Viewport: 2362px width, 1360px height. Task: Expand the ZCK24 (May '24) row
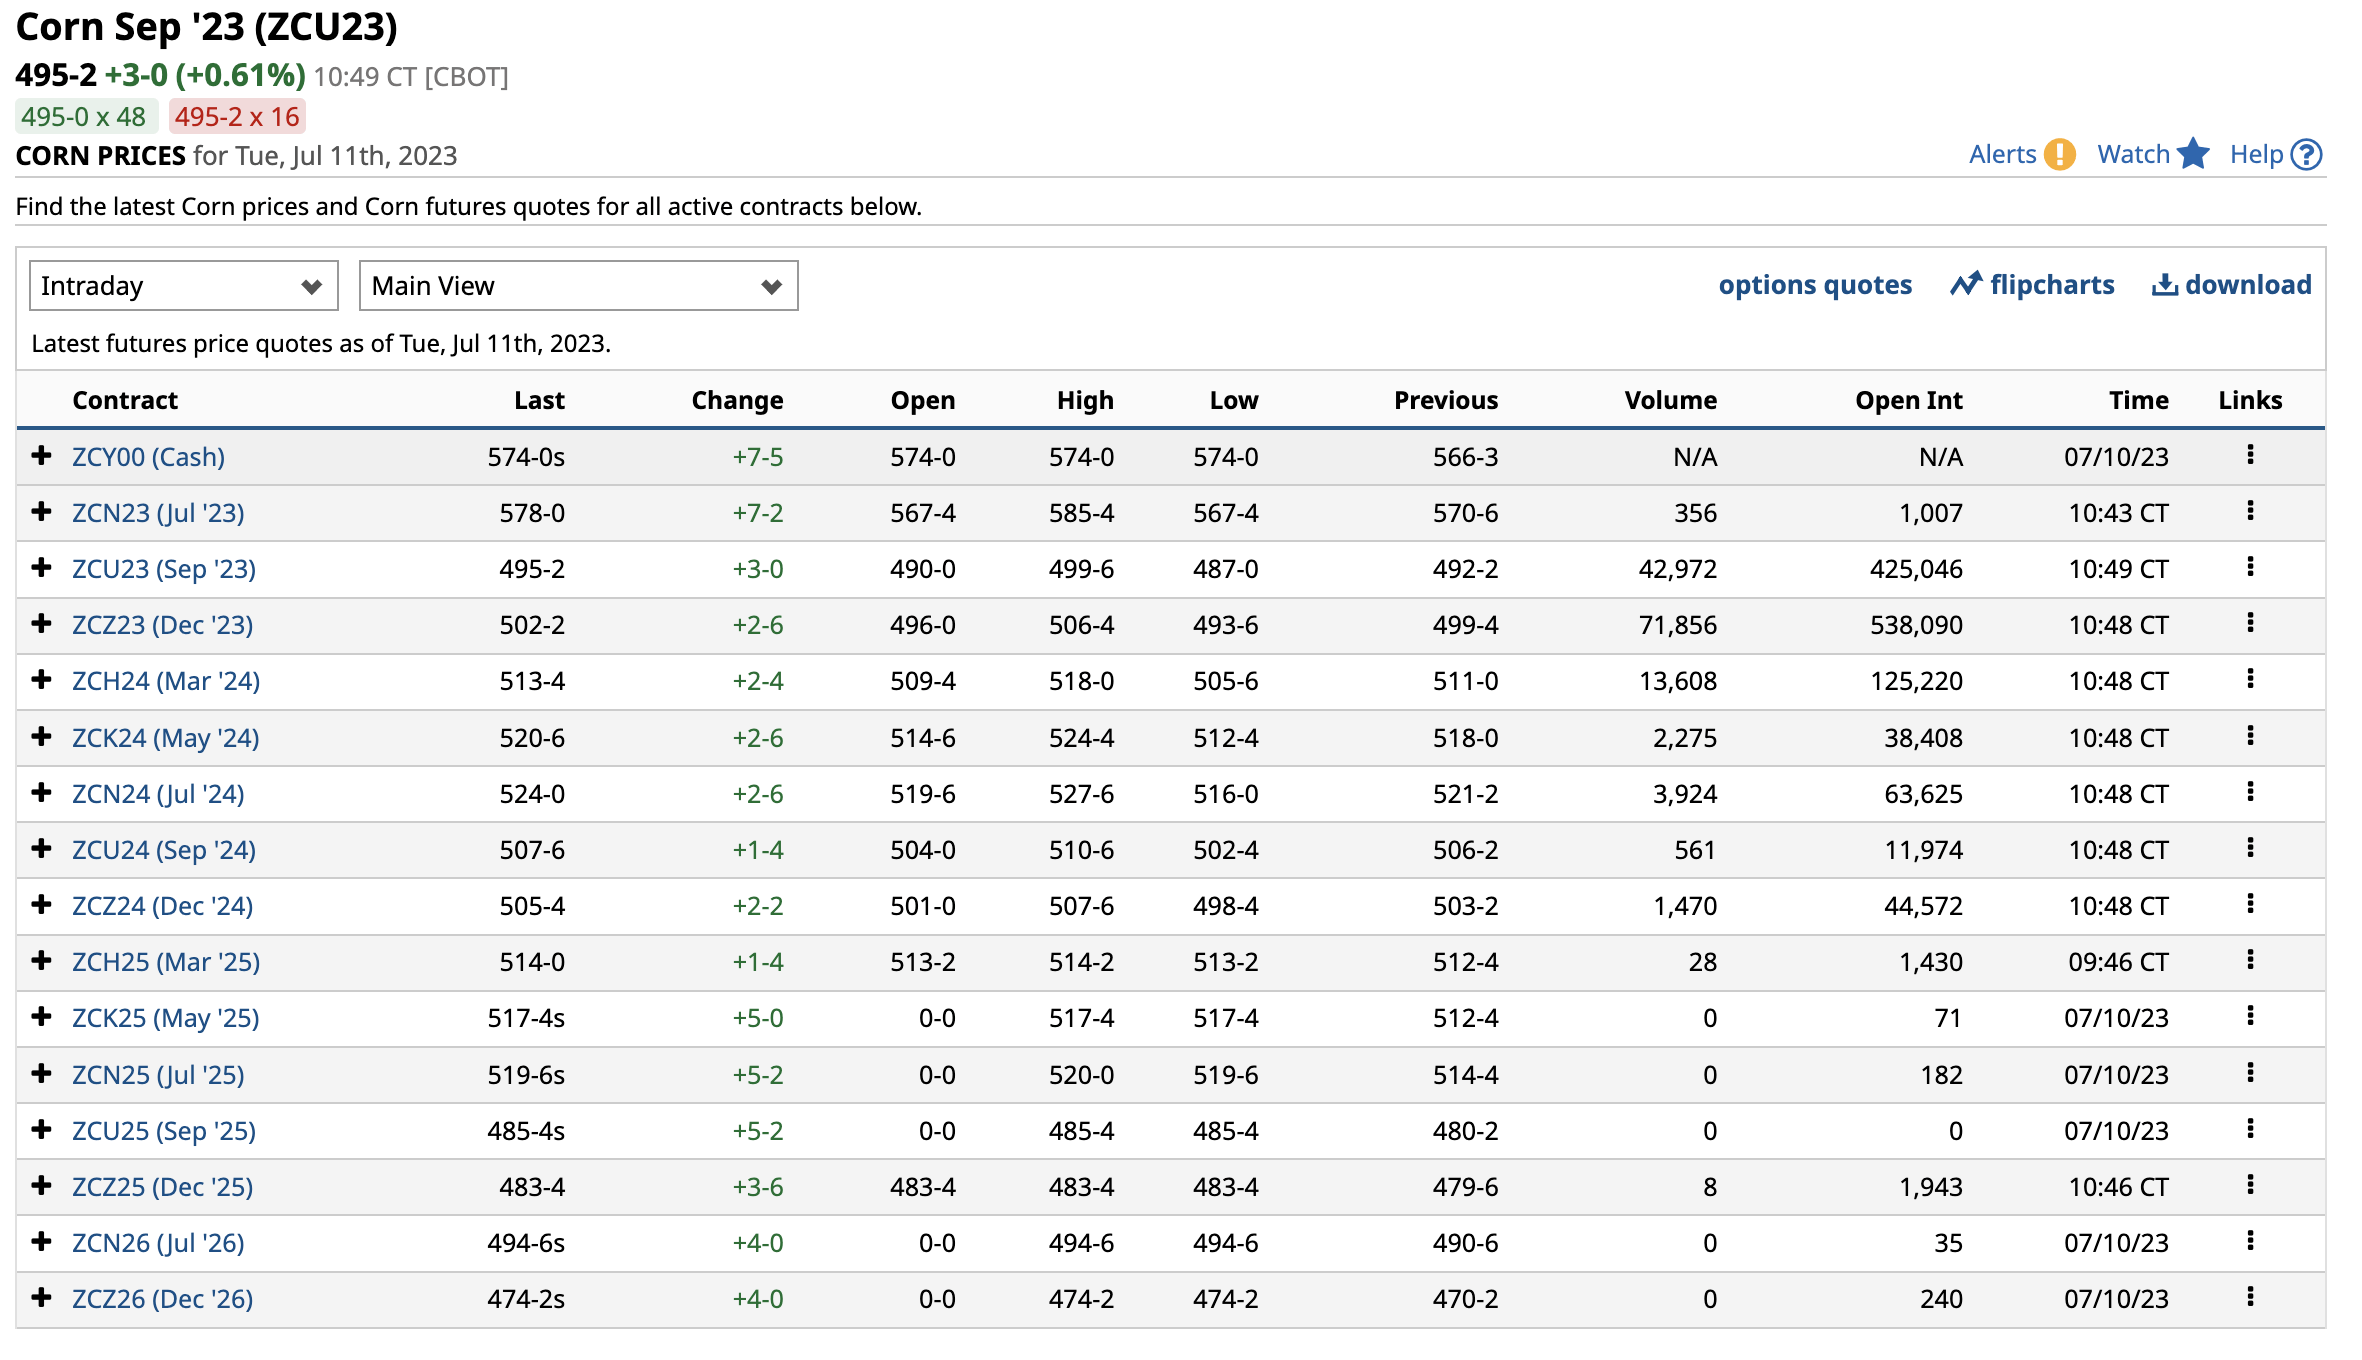[x=41, y=737]
